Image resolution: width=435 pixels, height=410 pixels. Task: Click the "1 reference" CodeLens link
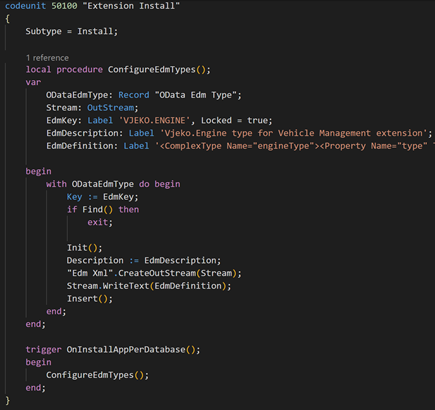coord(47,58)
